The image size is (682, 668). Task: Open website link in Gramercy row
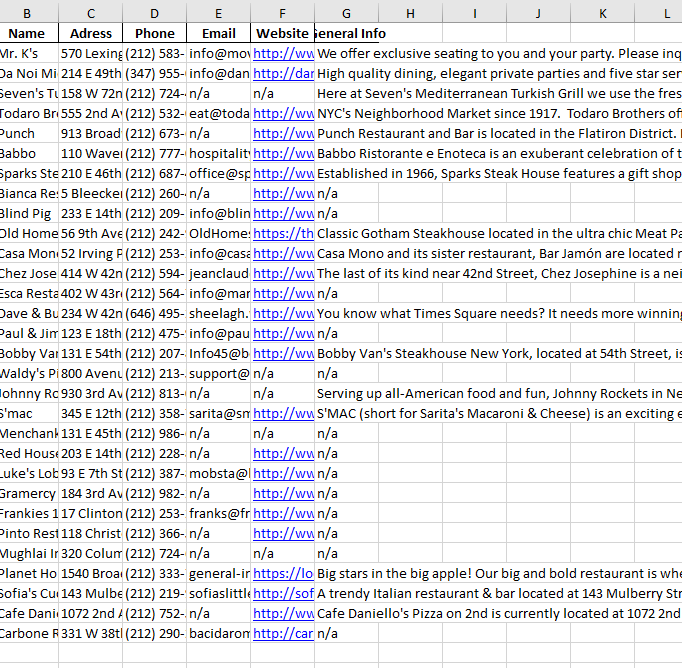[x=283, y=494]
